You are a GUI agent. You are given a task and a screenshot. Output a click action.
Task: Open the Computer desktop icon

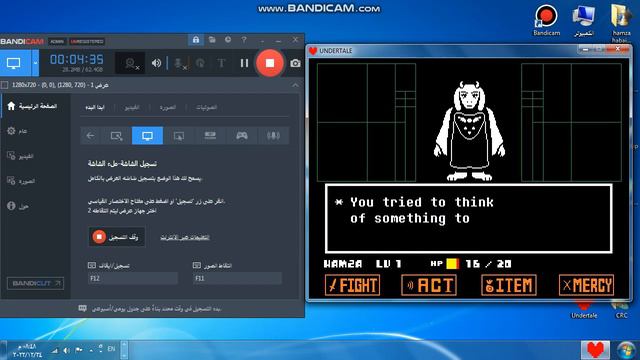point(584,20)
